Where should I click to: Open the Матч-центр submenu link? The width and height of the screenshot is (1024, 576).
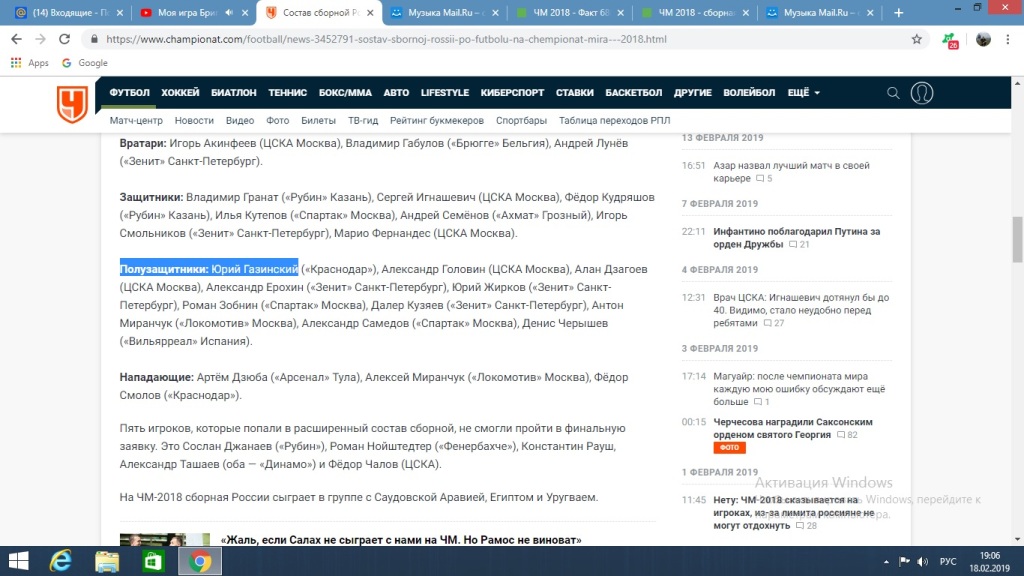(x=136, y=120)
